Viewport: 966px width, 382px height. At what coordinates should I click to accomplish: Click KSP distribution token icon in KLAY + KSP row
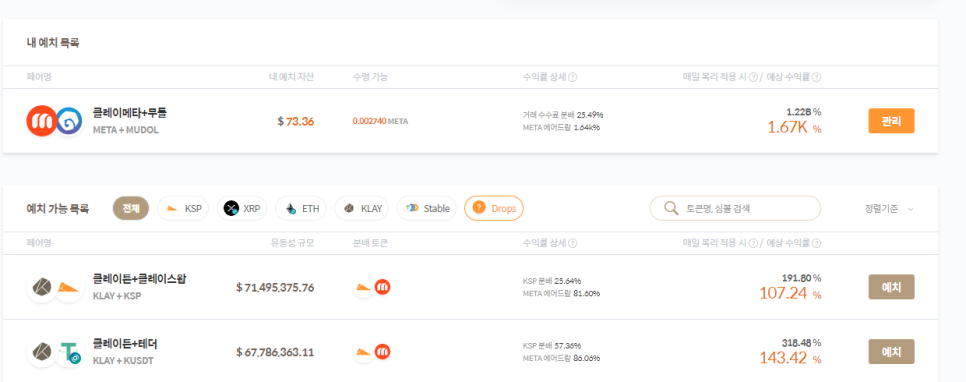tap(364, 287)
